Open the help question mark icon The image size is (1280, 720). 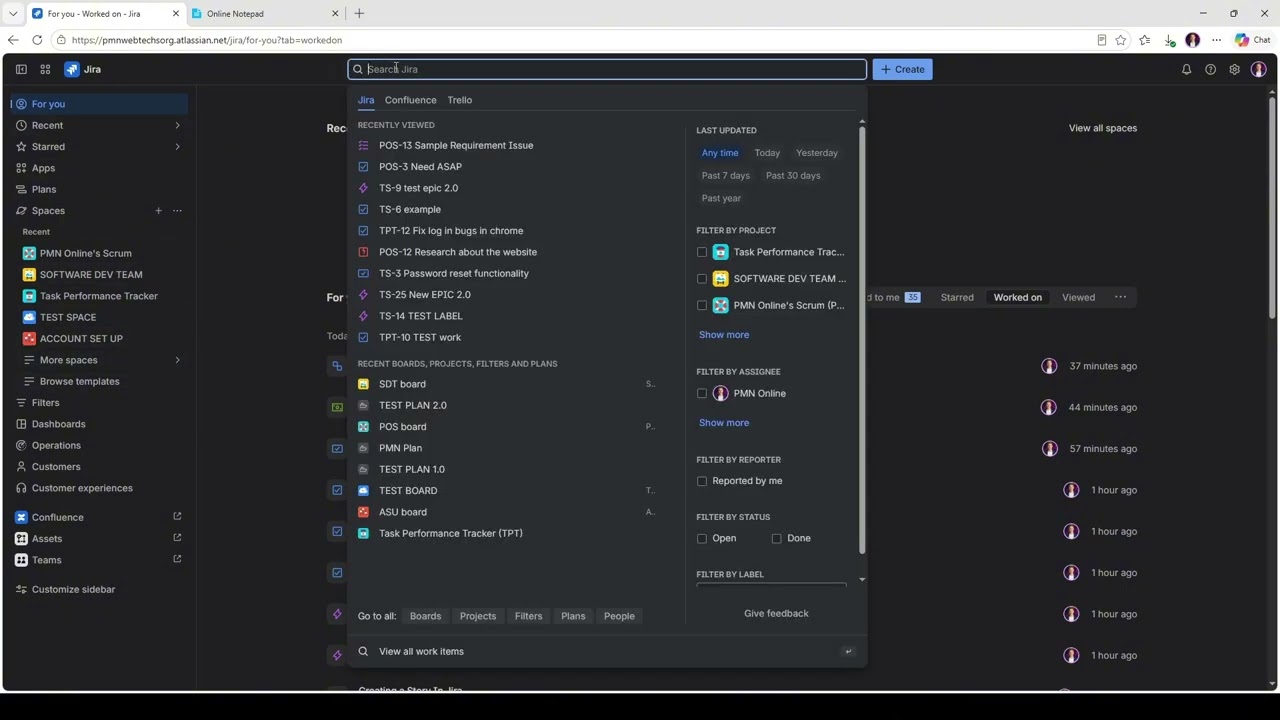point(1210,69)
